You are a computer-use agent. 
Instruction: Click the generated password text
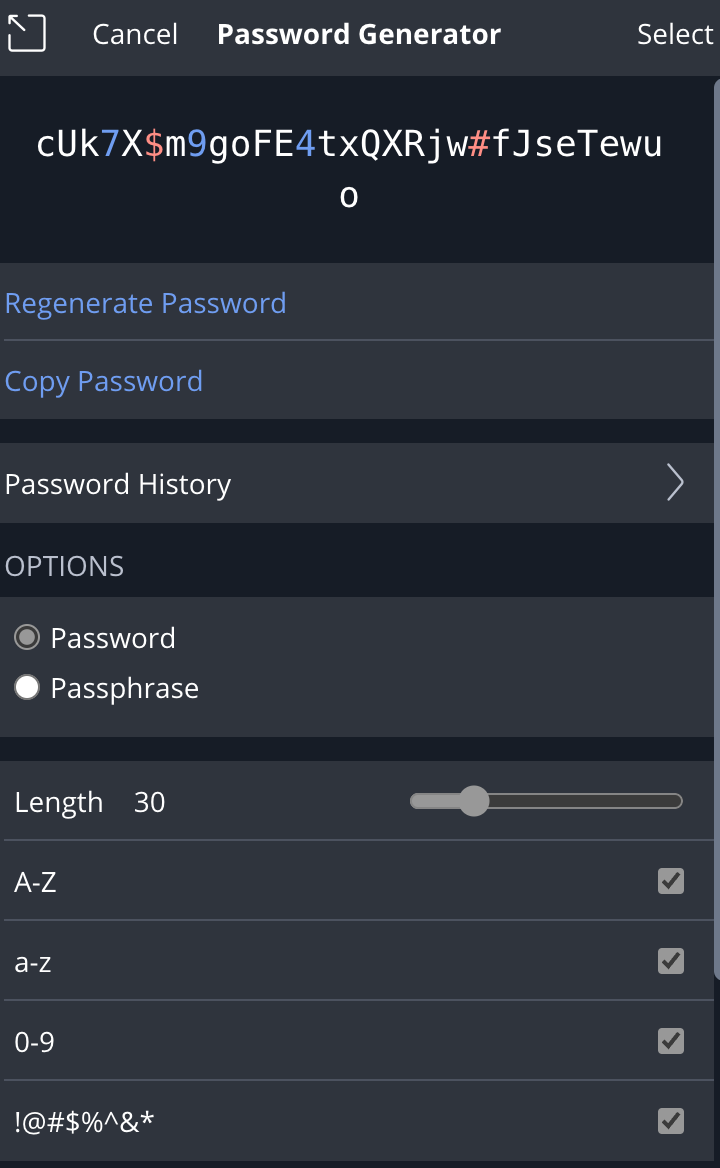coord(349,170)
